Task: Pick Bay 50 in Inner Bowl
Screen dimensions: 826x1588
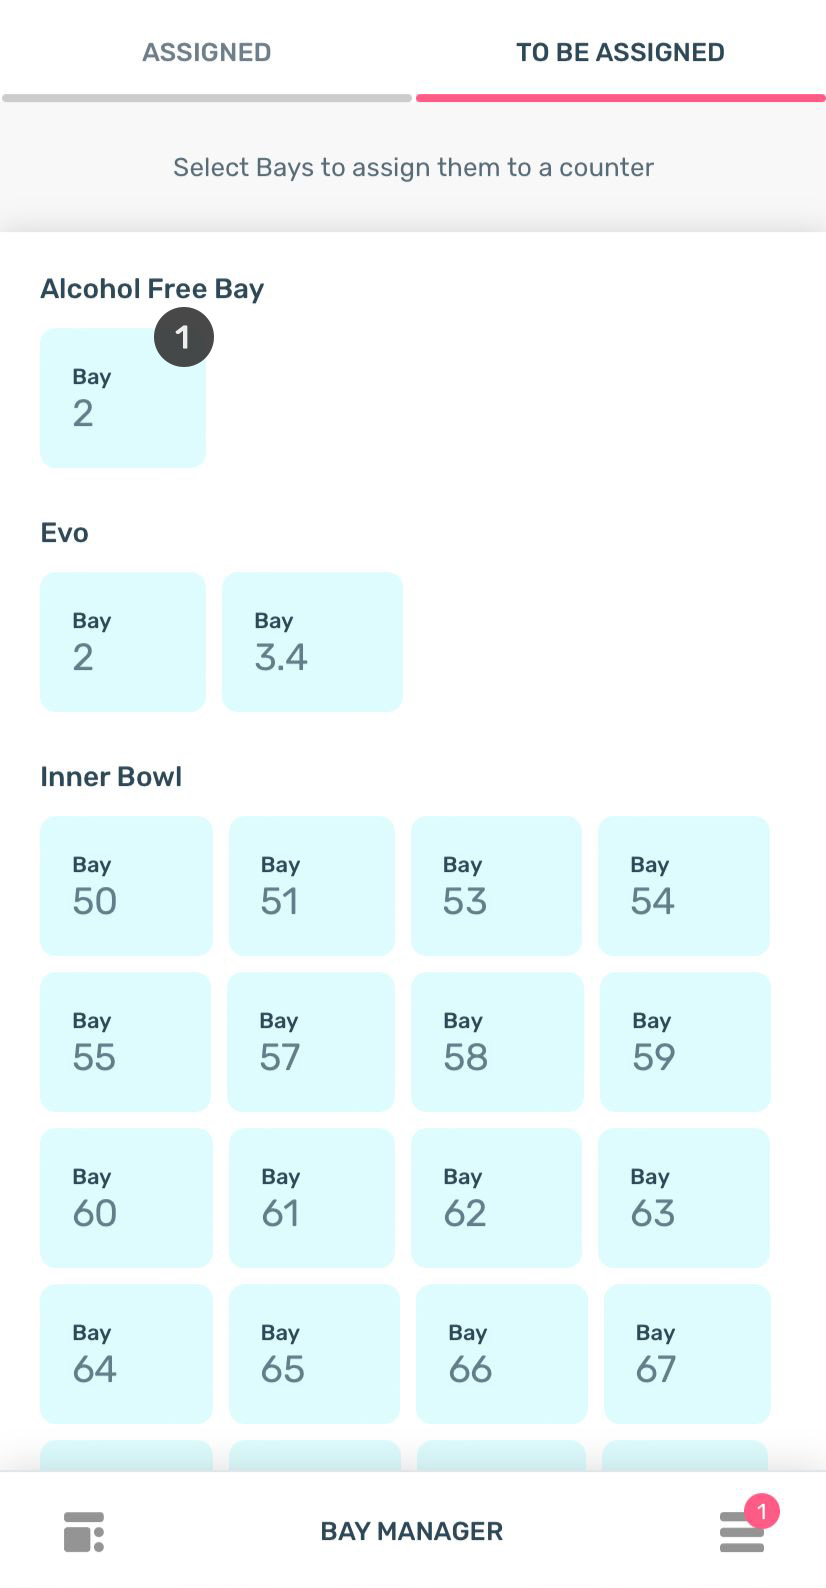Action: coord(126,885)
